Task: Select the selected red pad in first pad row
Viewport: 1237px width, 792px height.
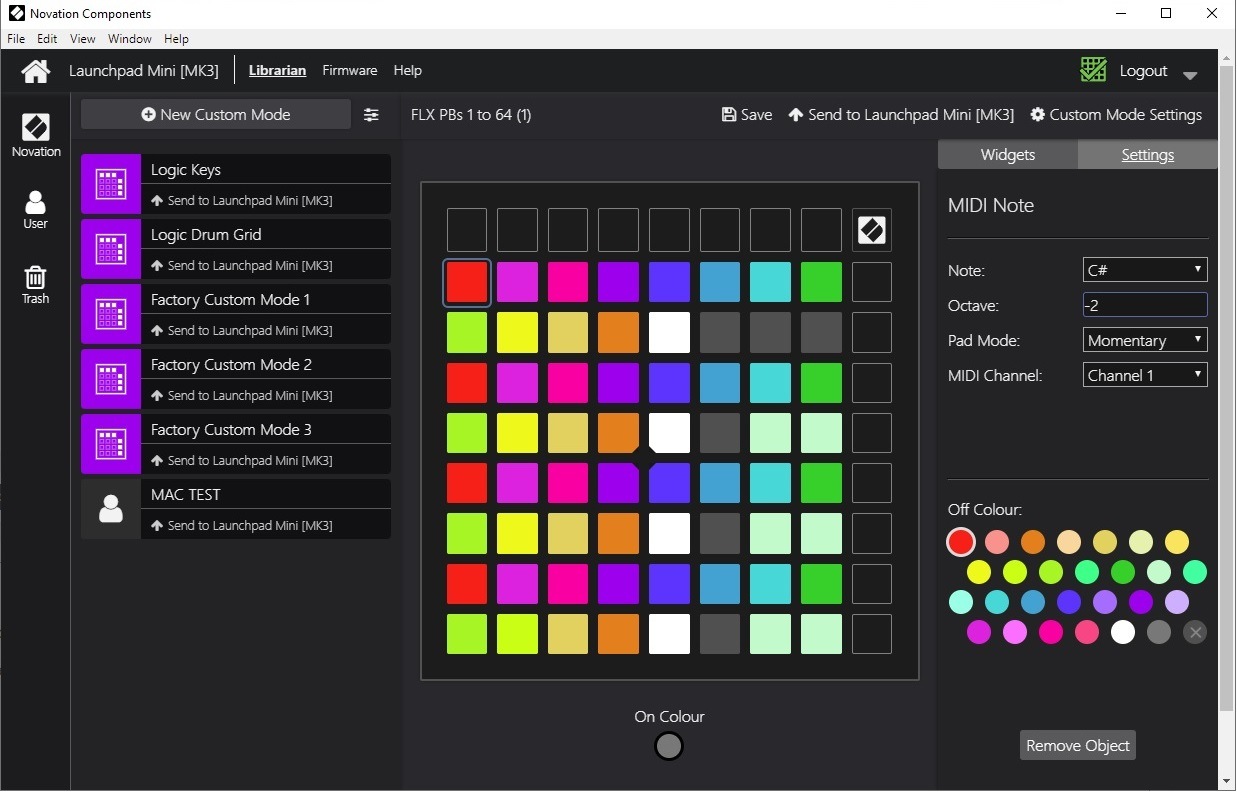Action: (467, 282)
